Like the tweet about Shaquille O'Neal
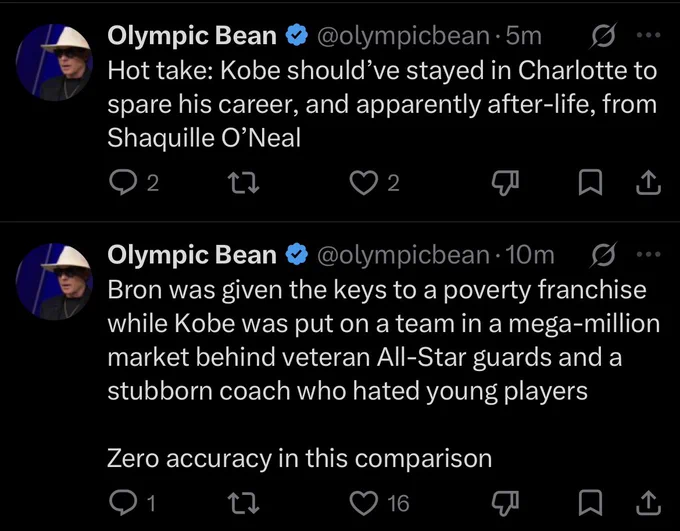Image resolution: width=680 pixels, height=531 pixels. [363, 183]
